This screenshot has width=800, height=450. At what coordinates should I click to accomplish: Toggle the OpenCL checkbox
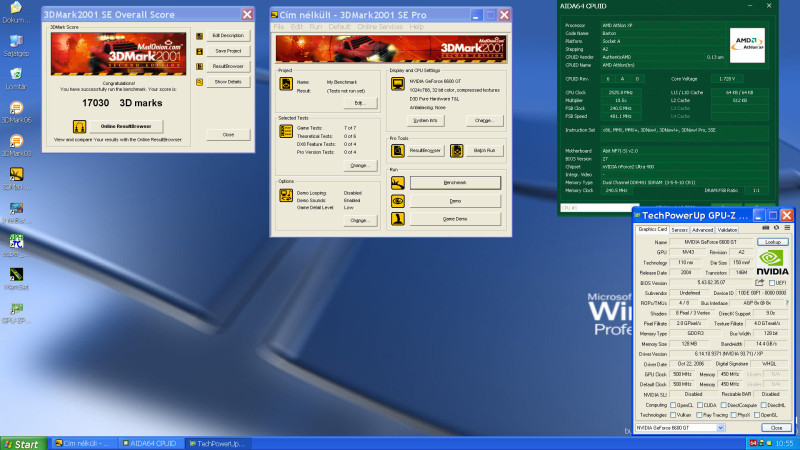click(673, 405)
